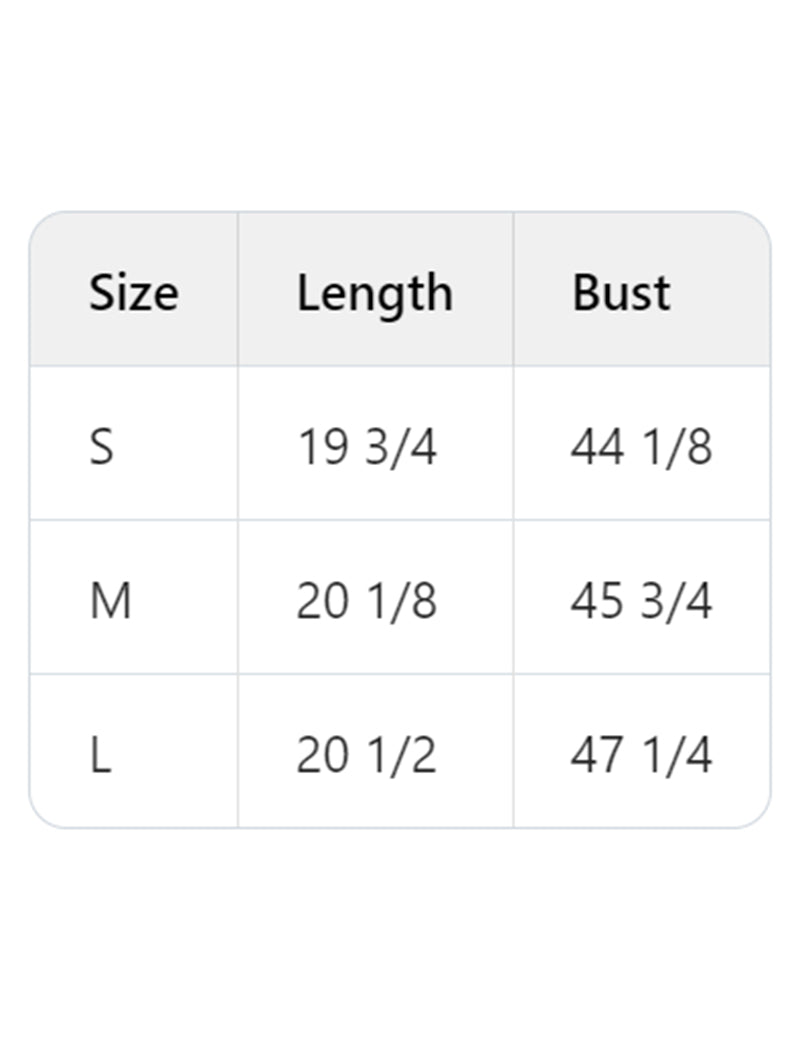This screenshot has height=1050, width=800.
Task: Select the bust measurement for size S
Action: pos(641,447)
